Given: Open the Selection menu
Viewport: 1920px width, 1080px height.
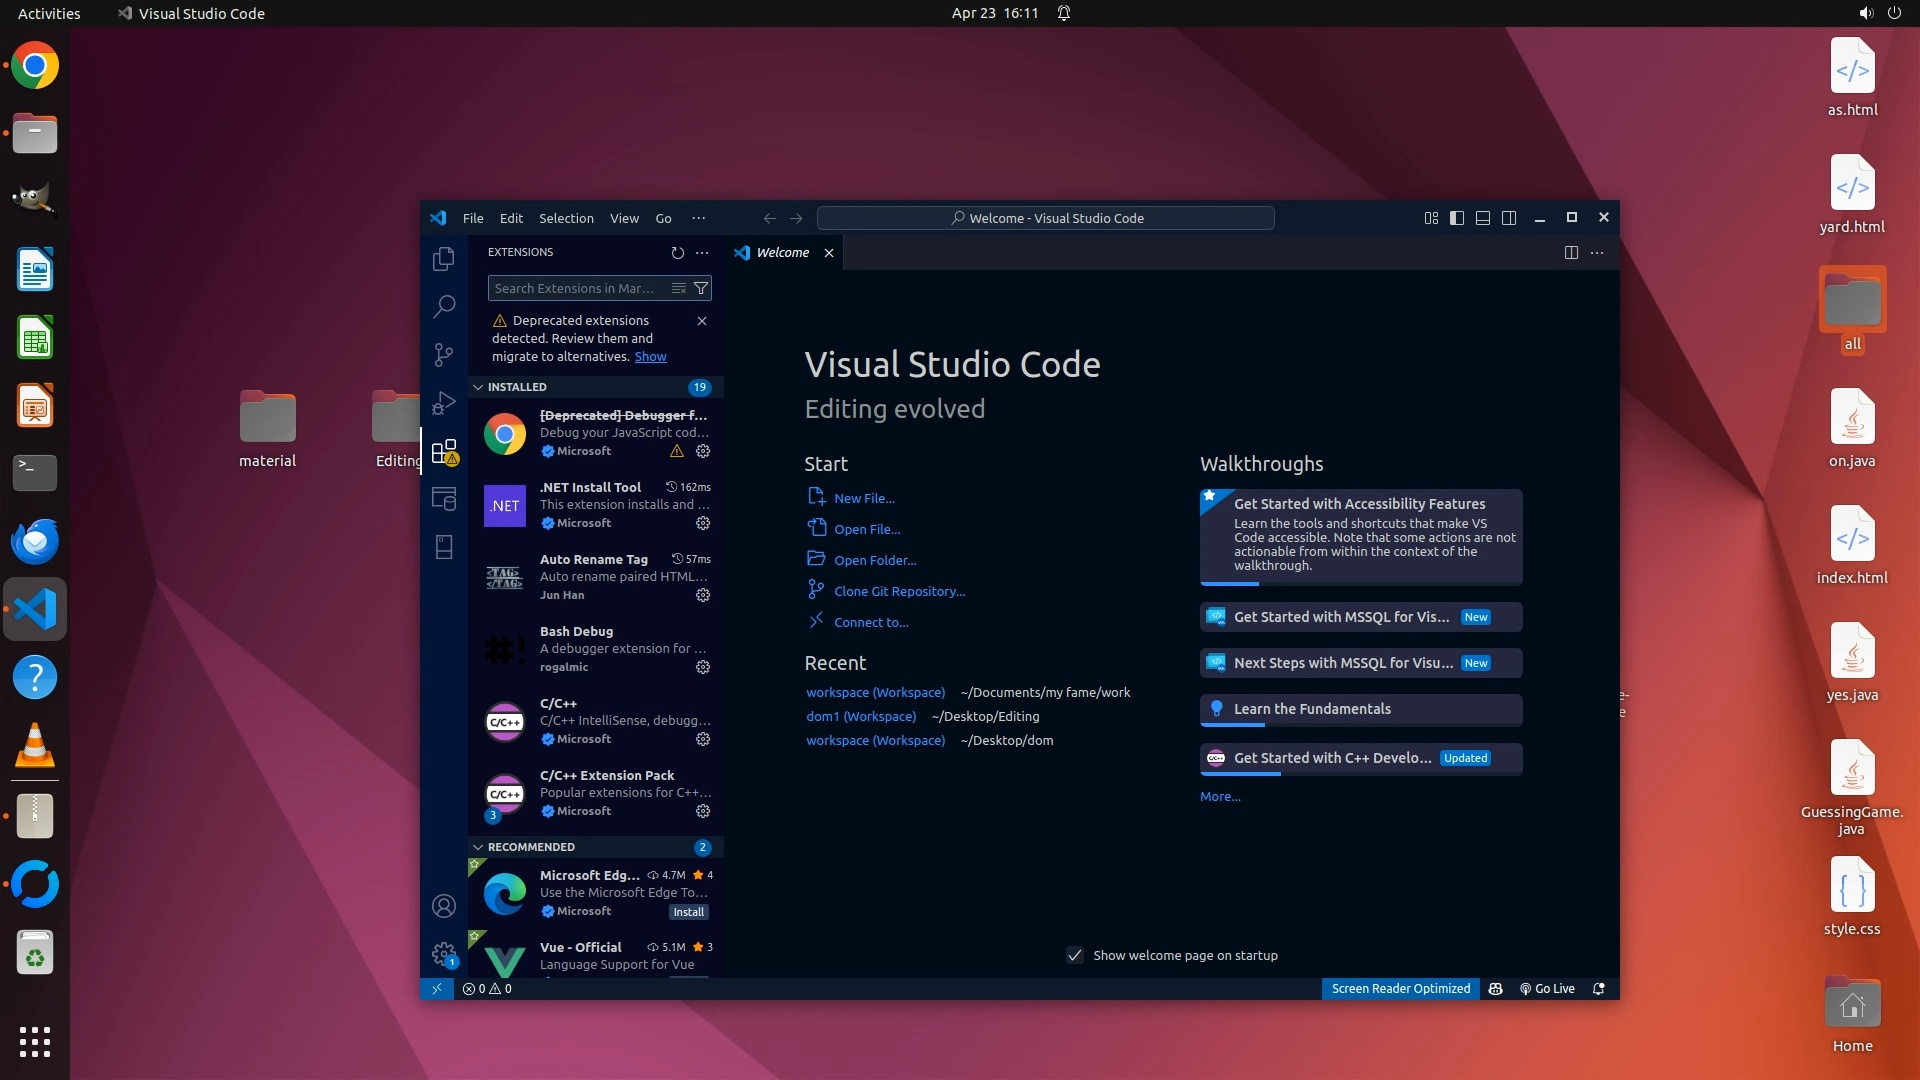Looking at the screenshot, I should [x=566, y=218].
